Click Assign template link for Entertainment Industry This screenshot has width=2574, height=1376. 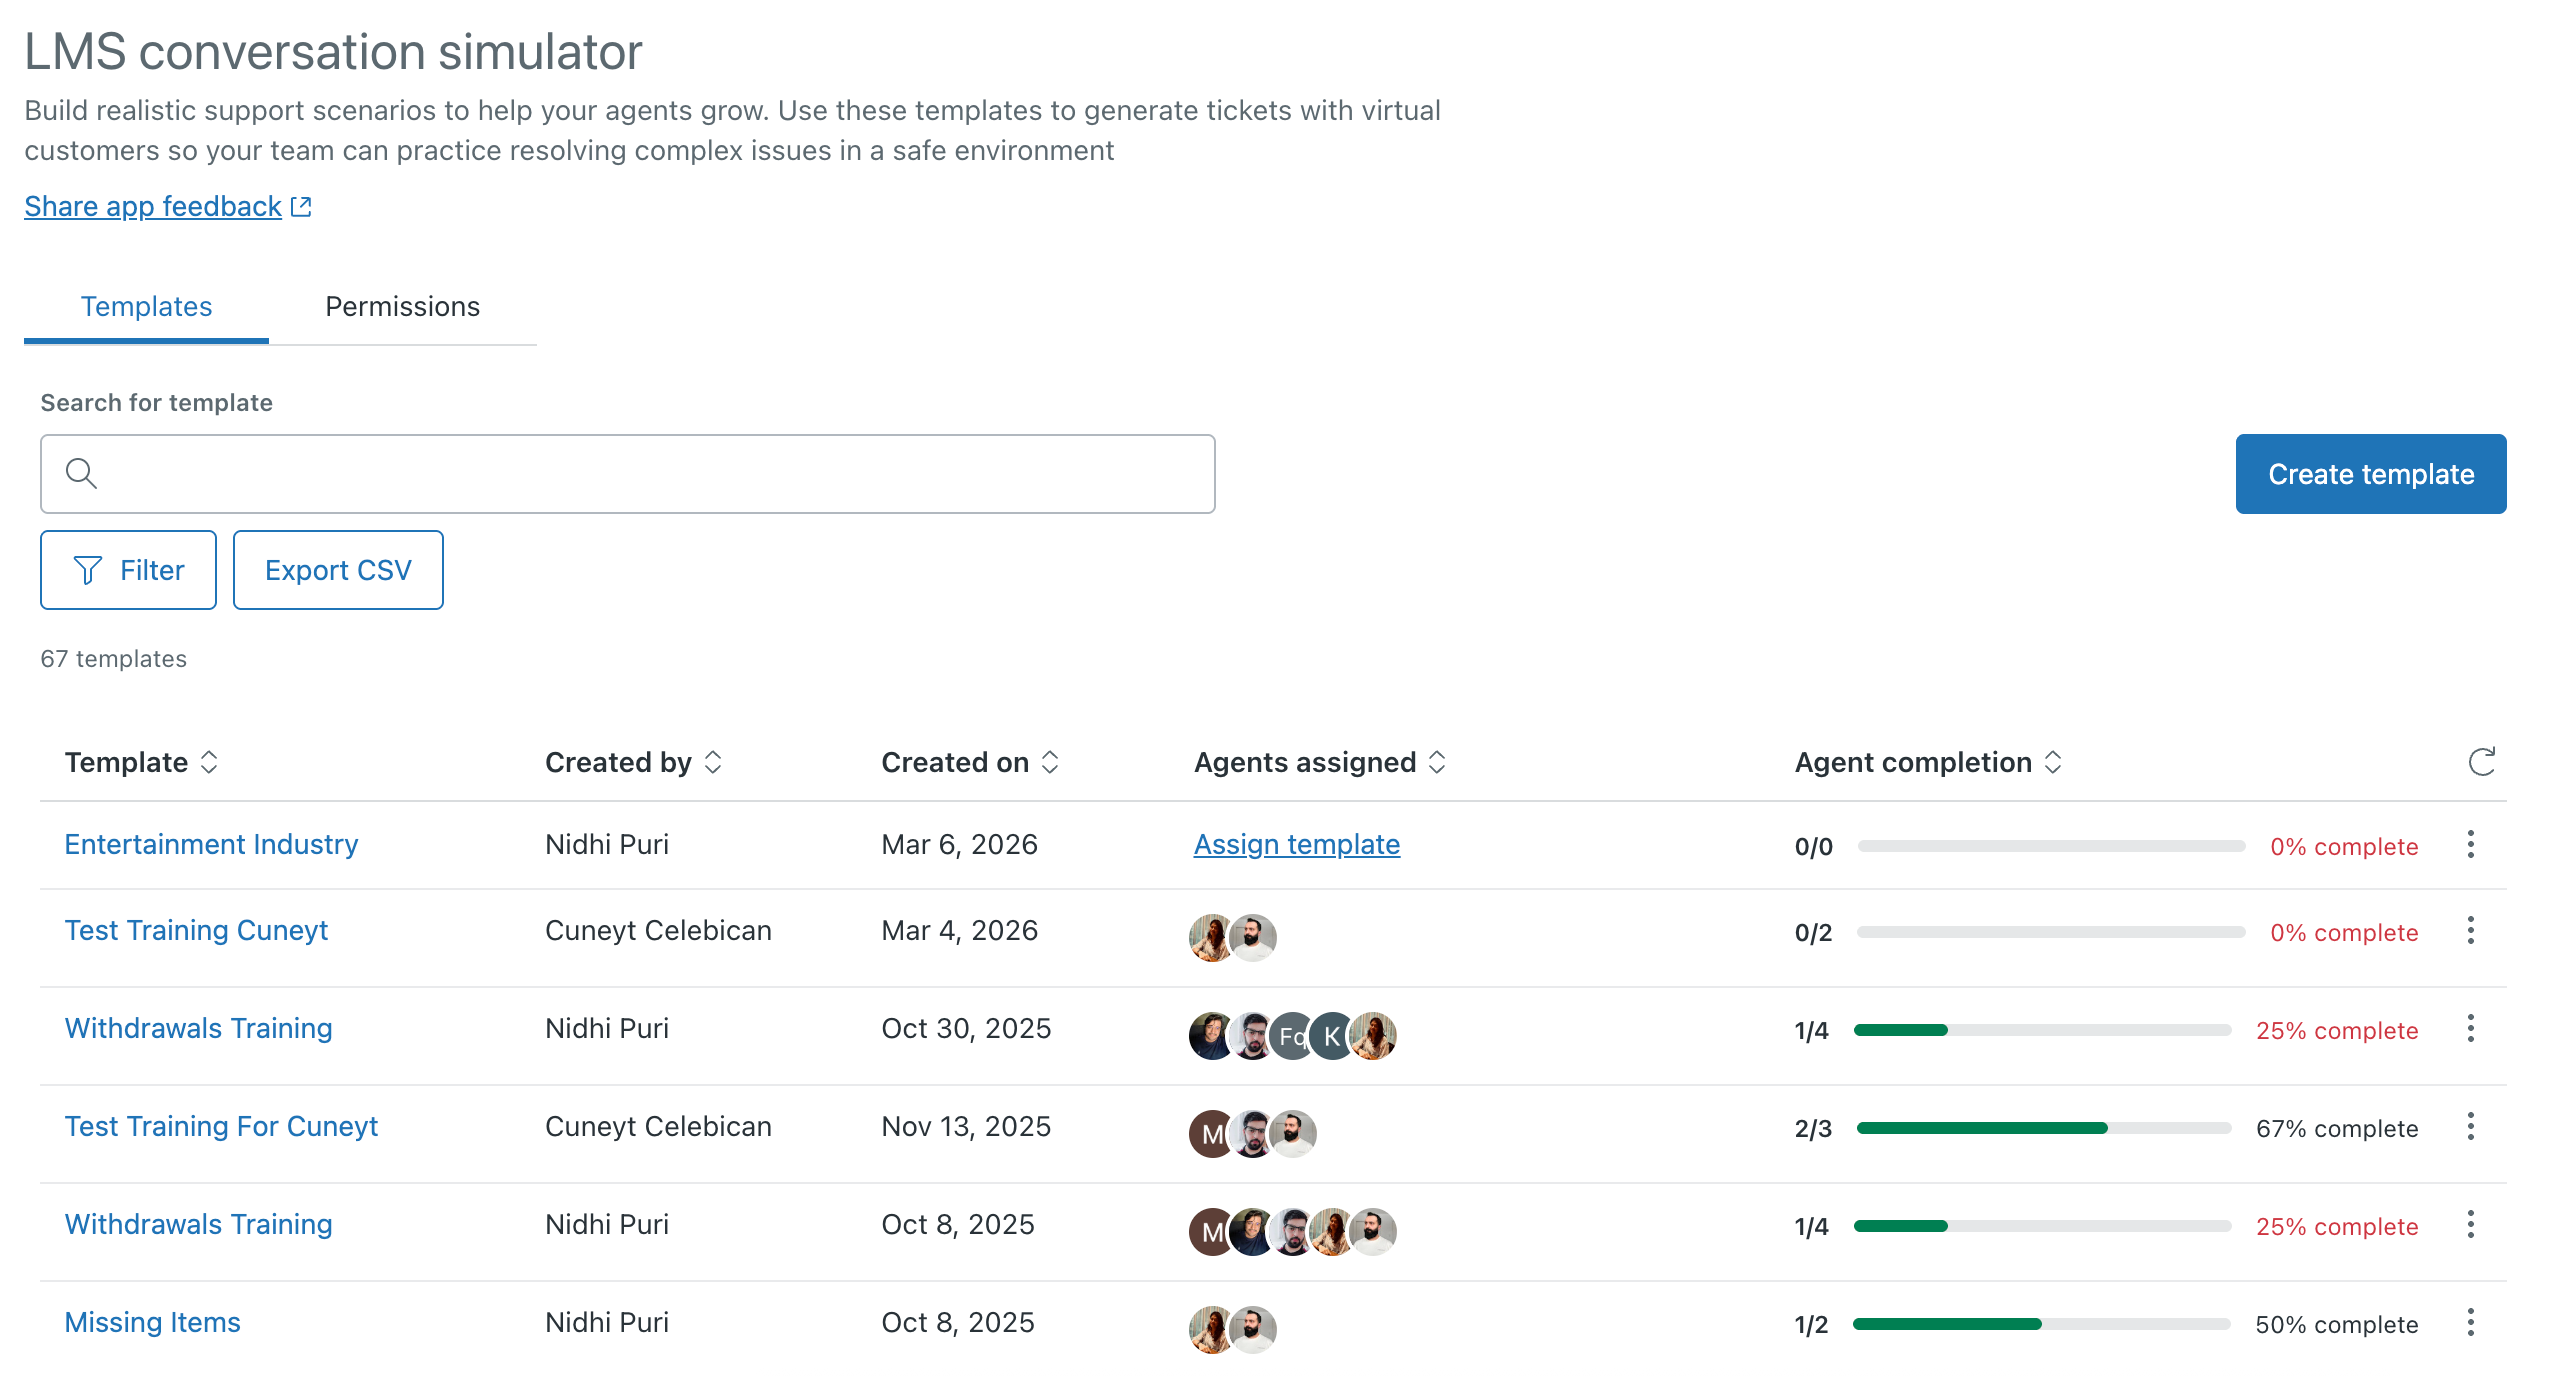click(x=1296, y=845)
